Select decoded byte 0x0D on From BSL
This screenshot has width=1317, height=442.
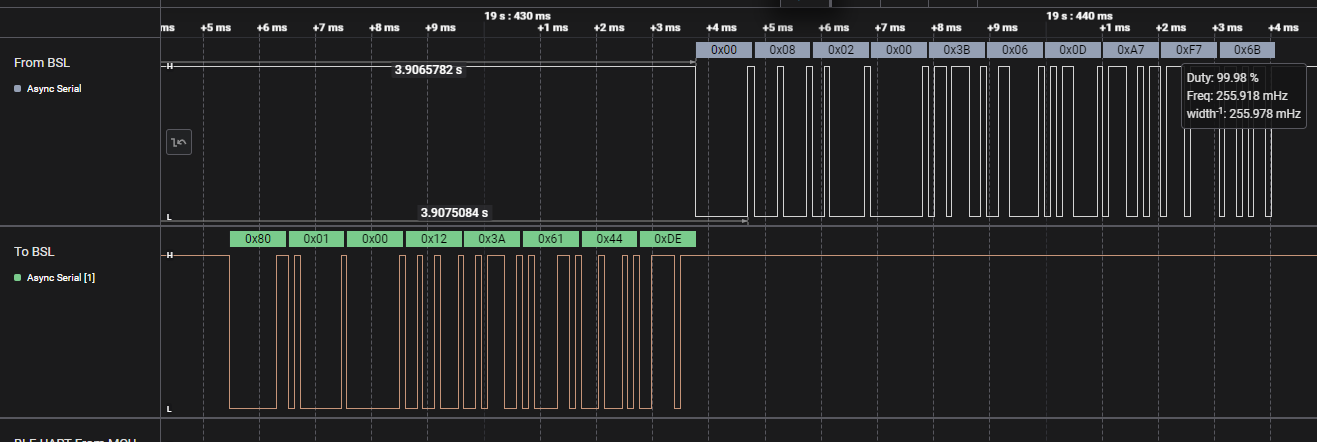[x=1072, y=50]
